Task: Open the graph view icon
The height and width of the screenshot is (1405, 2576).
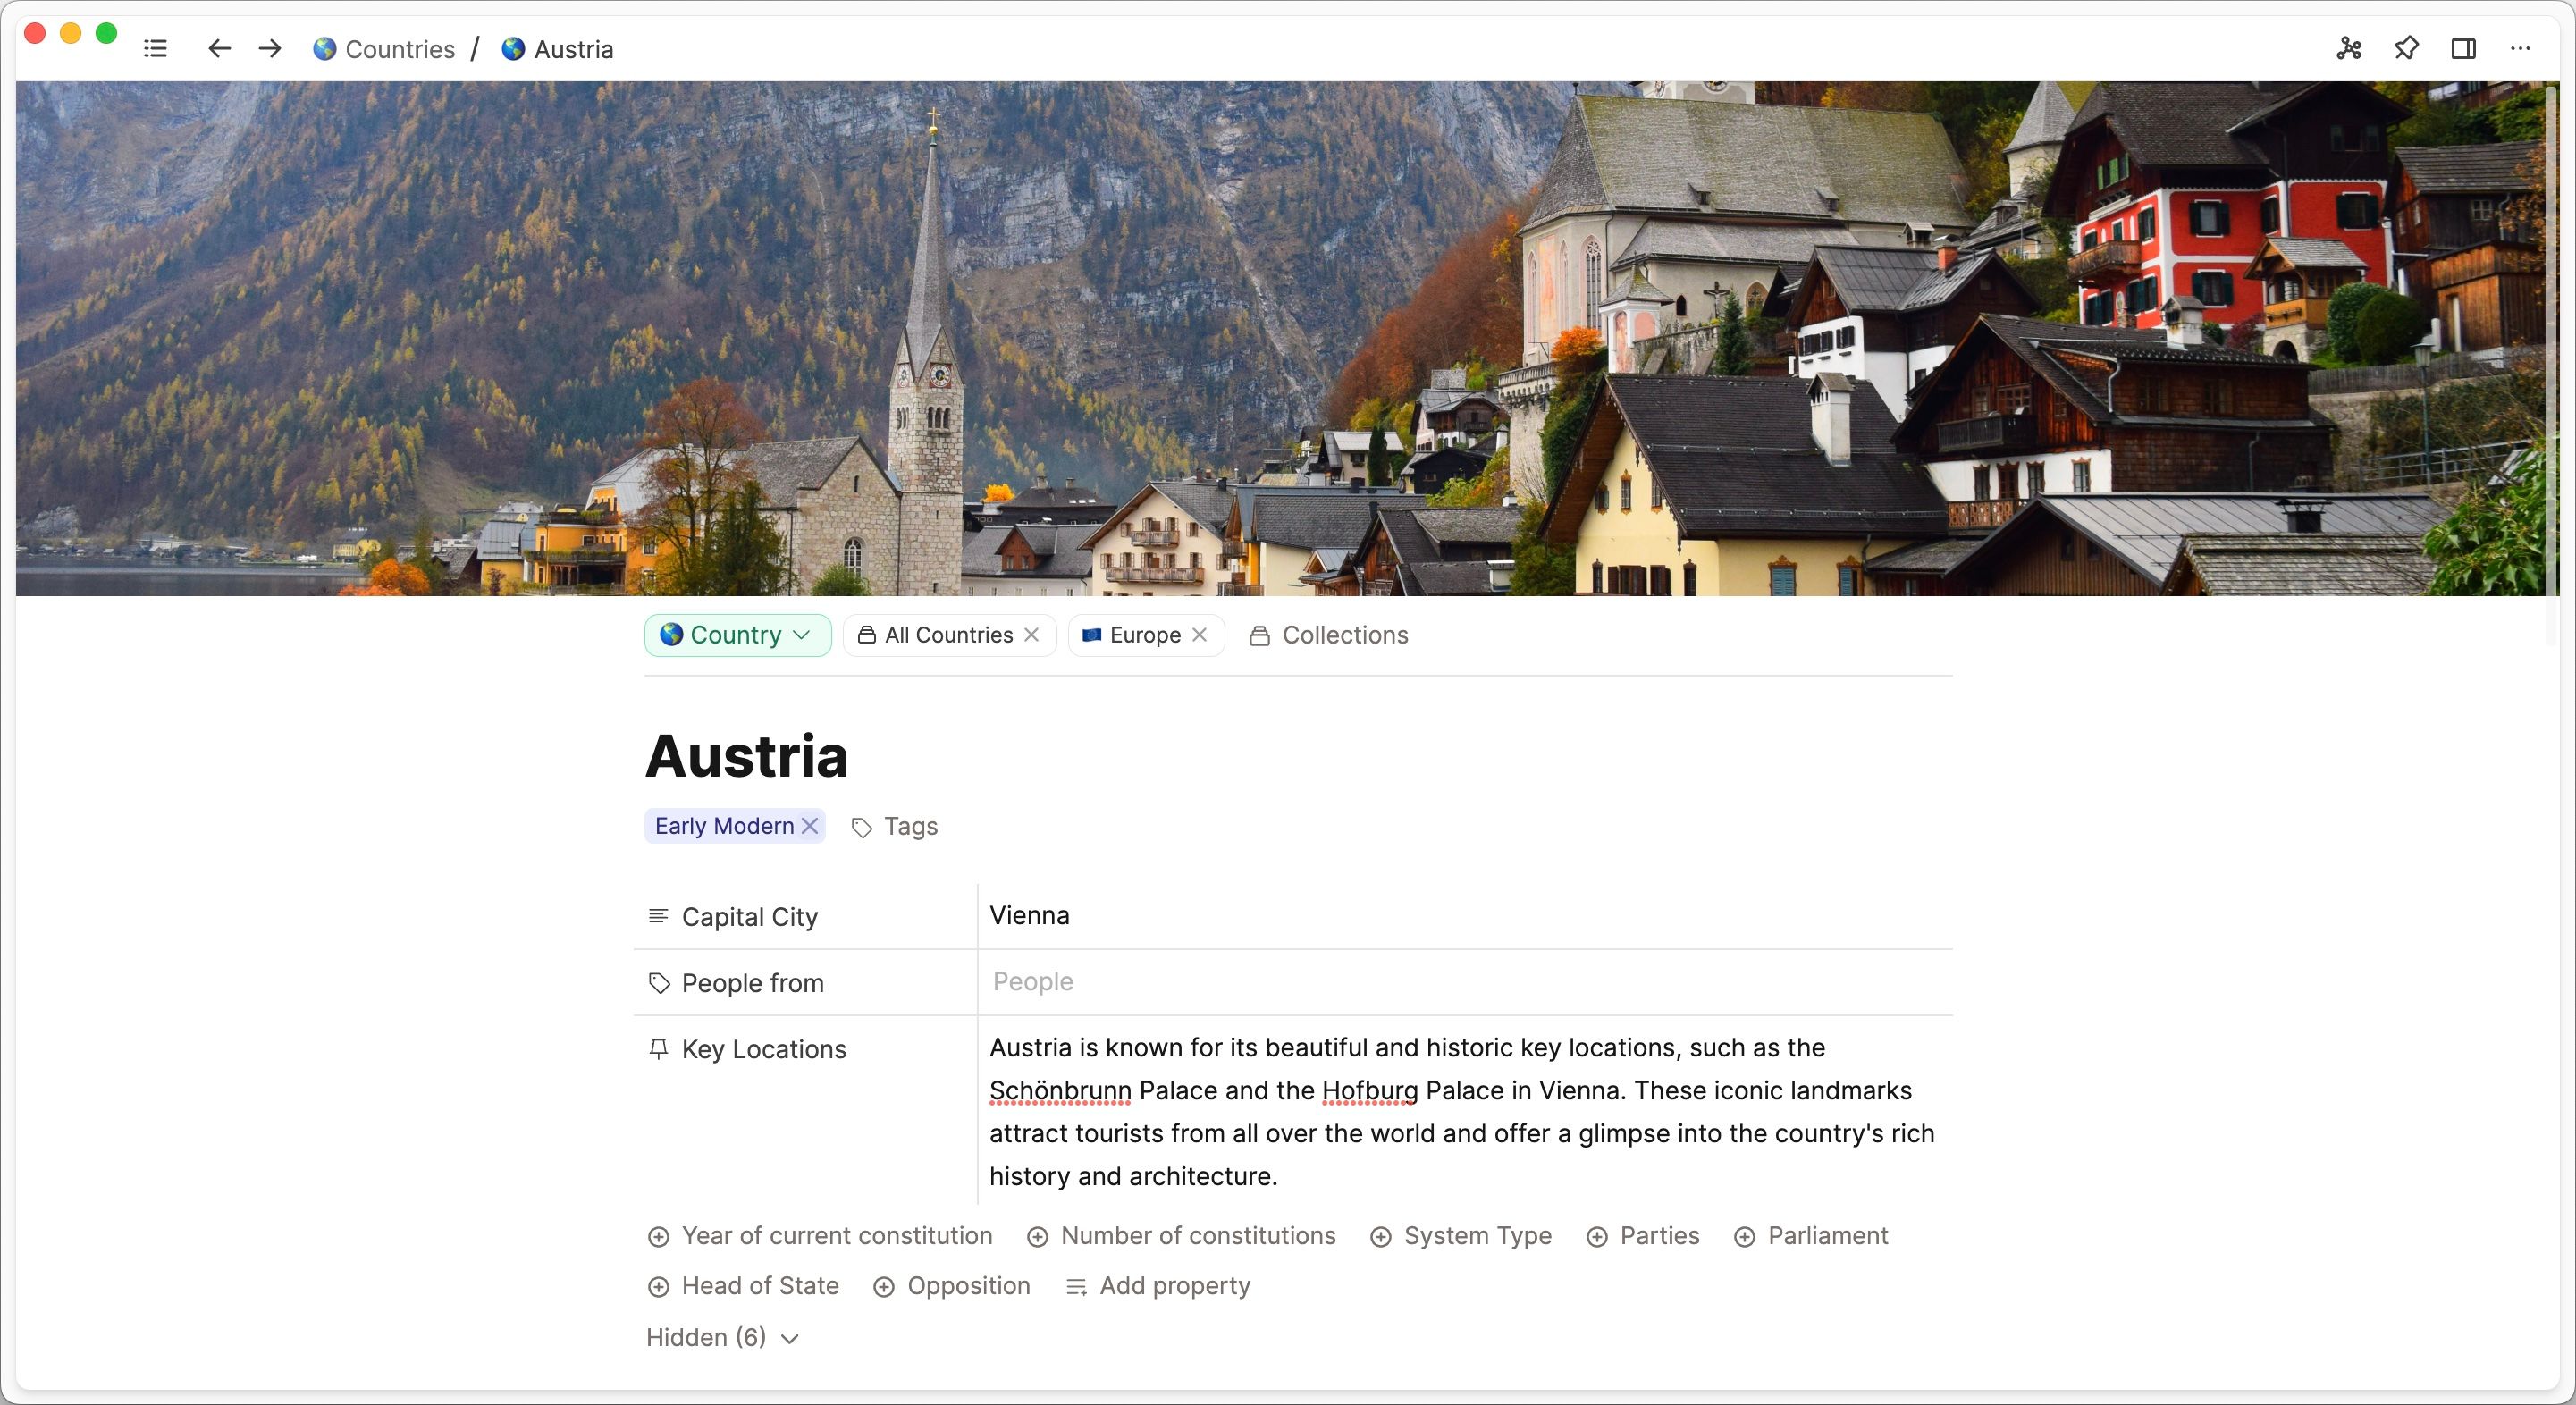Action: [2349, 49]
